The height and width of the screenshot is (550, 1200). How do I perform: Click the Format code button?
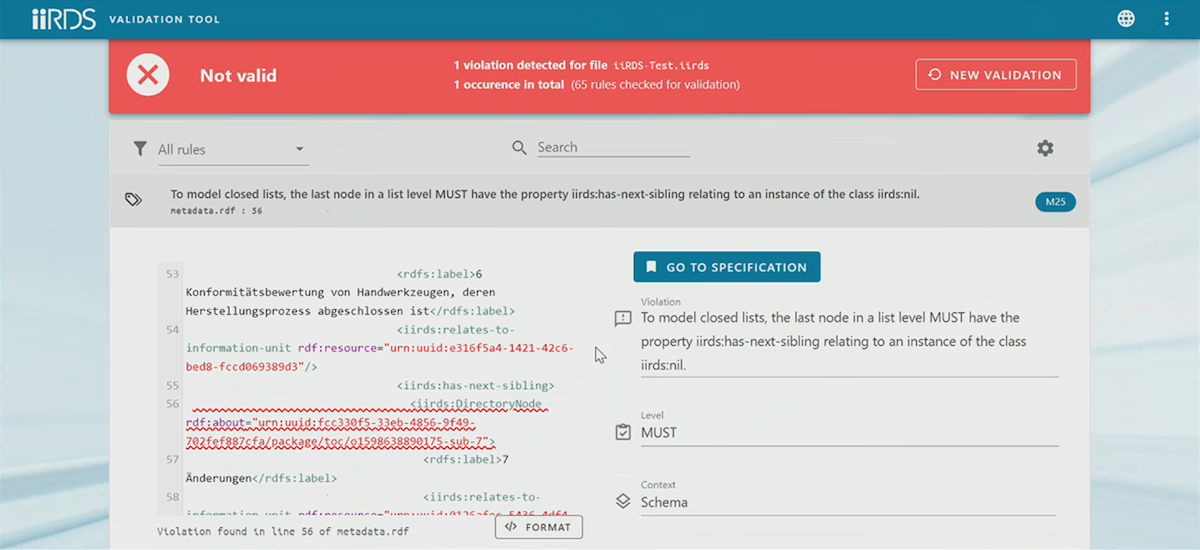pos(538,527)
